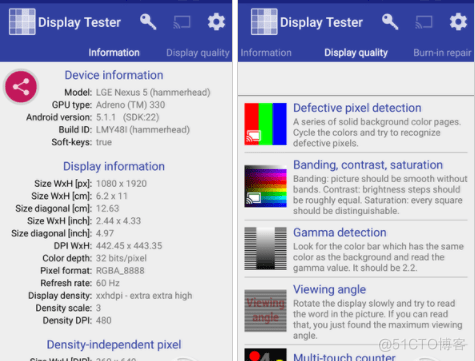
Task: Tap the cast icon in right screen header
Action: coord(424,22)
